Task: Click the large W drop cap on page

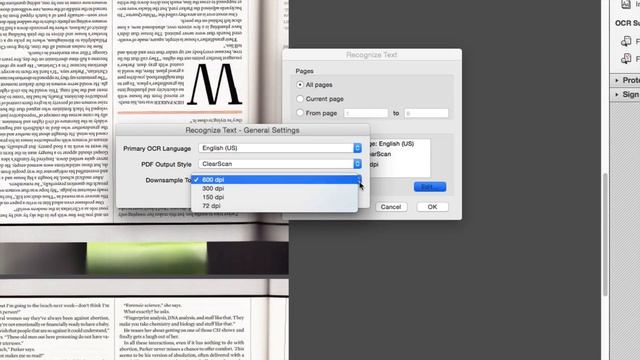Action: (215, 84)
